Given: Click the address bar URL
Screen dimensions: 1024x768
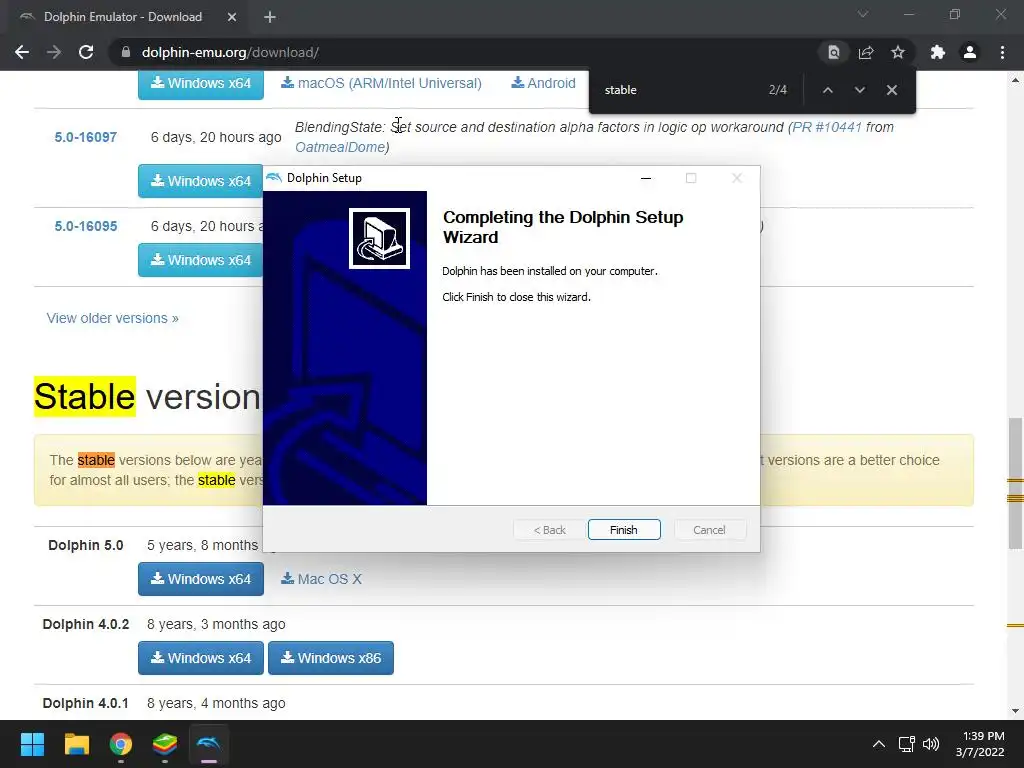Looking at the screenshot, I should pyautogui.click(x=230, y=52).
